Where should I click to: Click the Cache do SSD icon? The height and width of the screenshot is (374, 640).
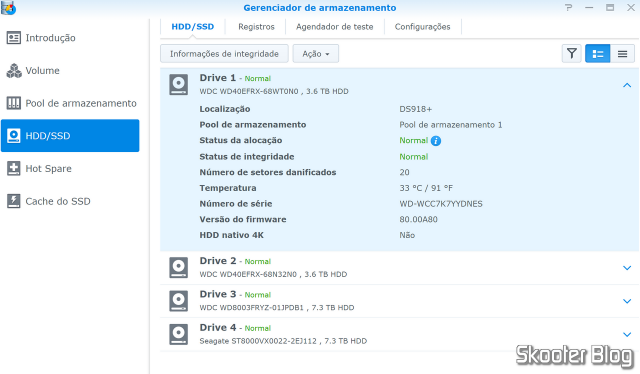pyautogui.click(x=13, y=201)
